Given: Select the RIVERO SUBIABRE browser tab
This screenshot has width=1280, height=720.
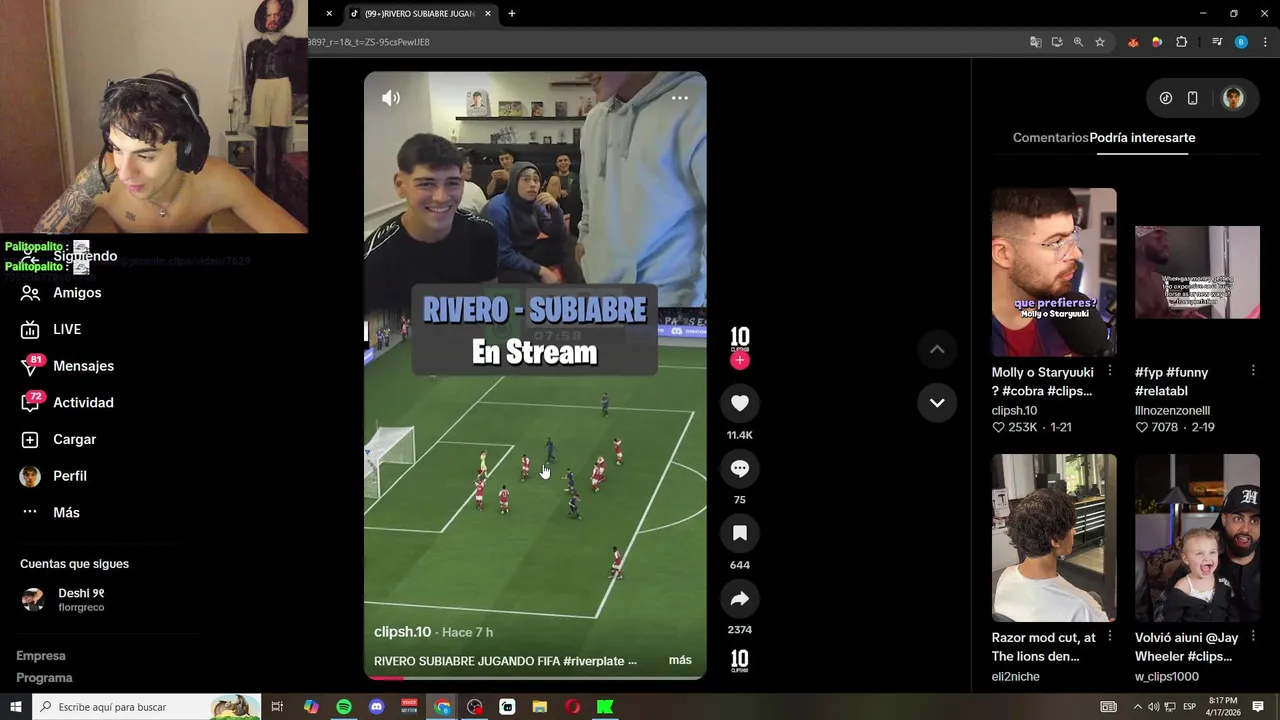Looking at the screenshot, I should [x=419, y=14].
